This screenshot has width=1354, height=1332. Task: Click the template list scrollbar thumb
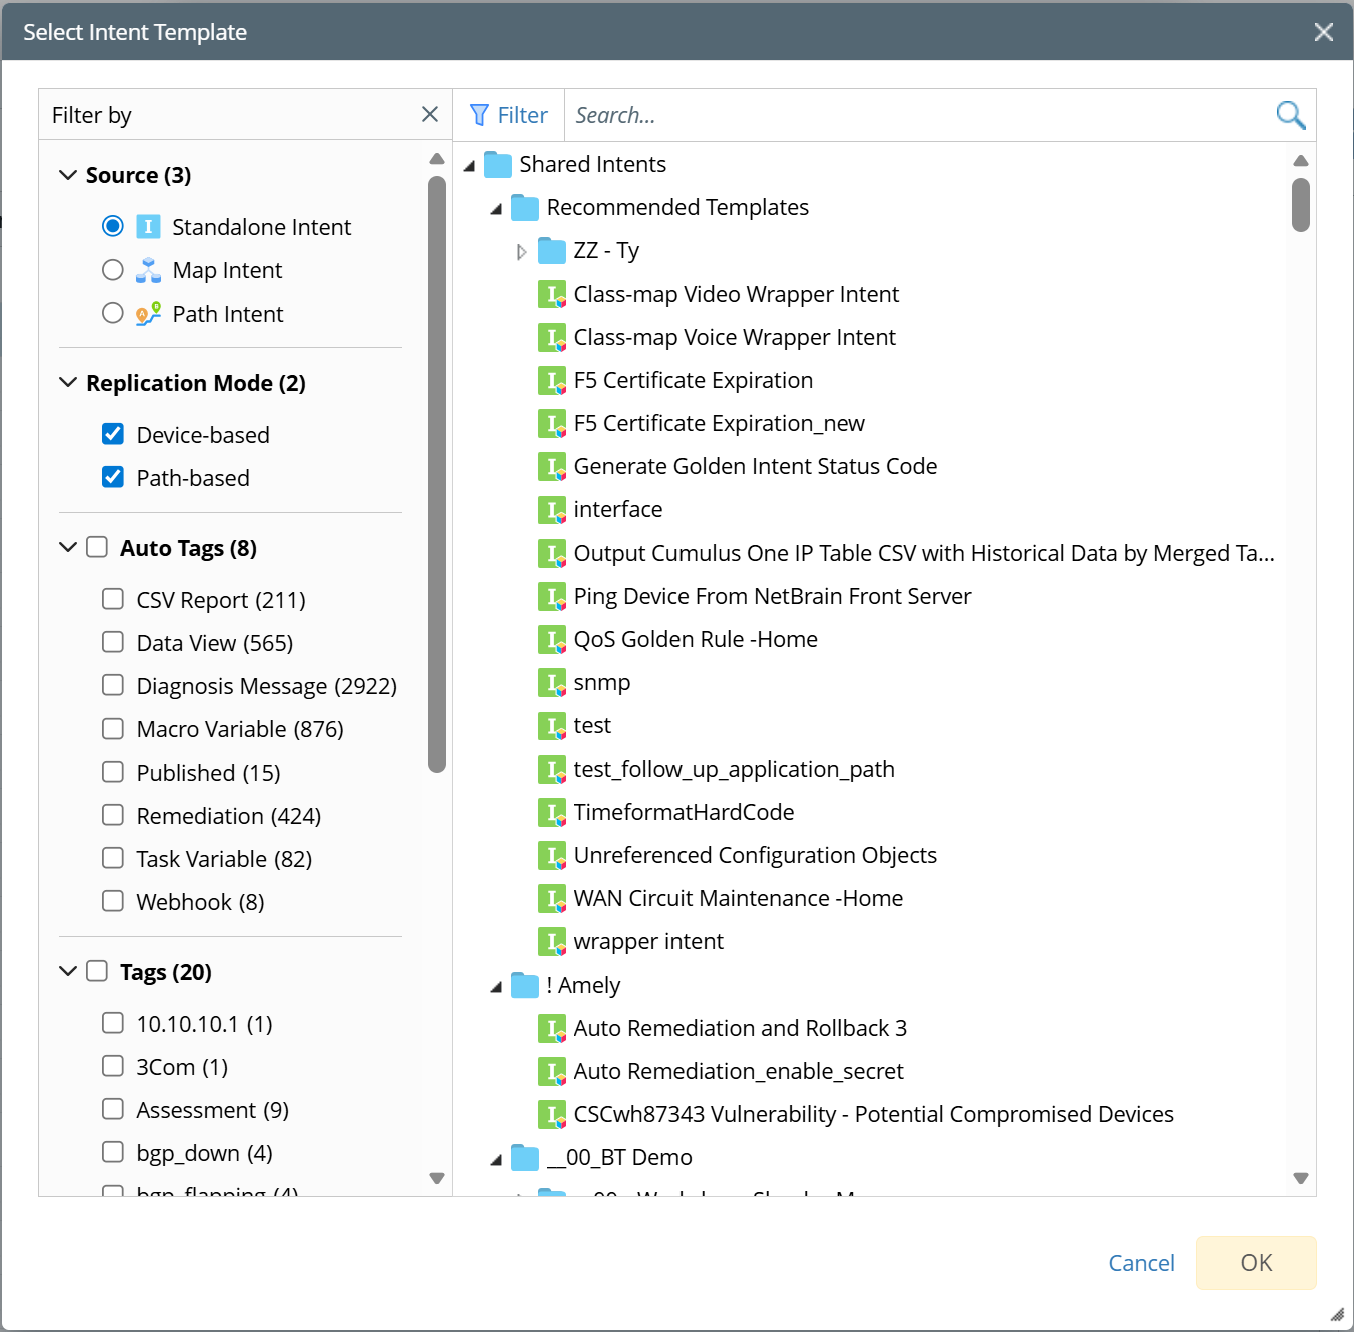point(1300,205)
